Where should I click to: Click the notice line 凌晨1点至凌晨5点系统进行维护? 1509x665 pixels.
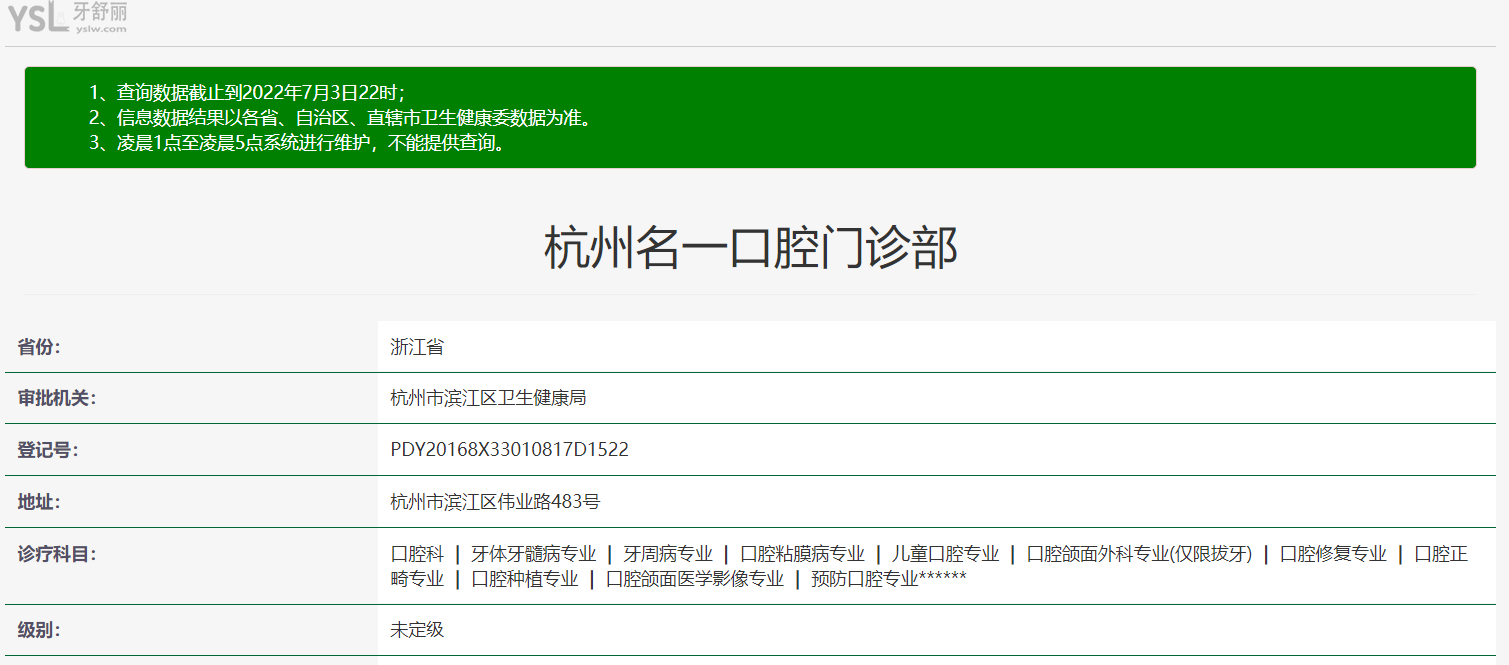(296, 143)
